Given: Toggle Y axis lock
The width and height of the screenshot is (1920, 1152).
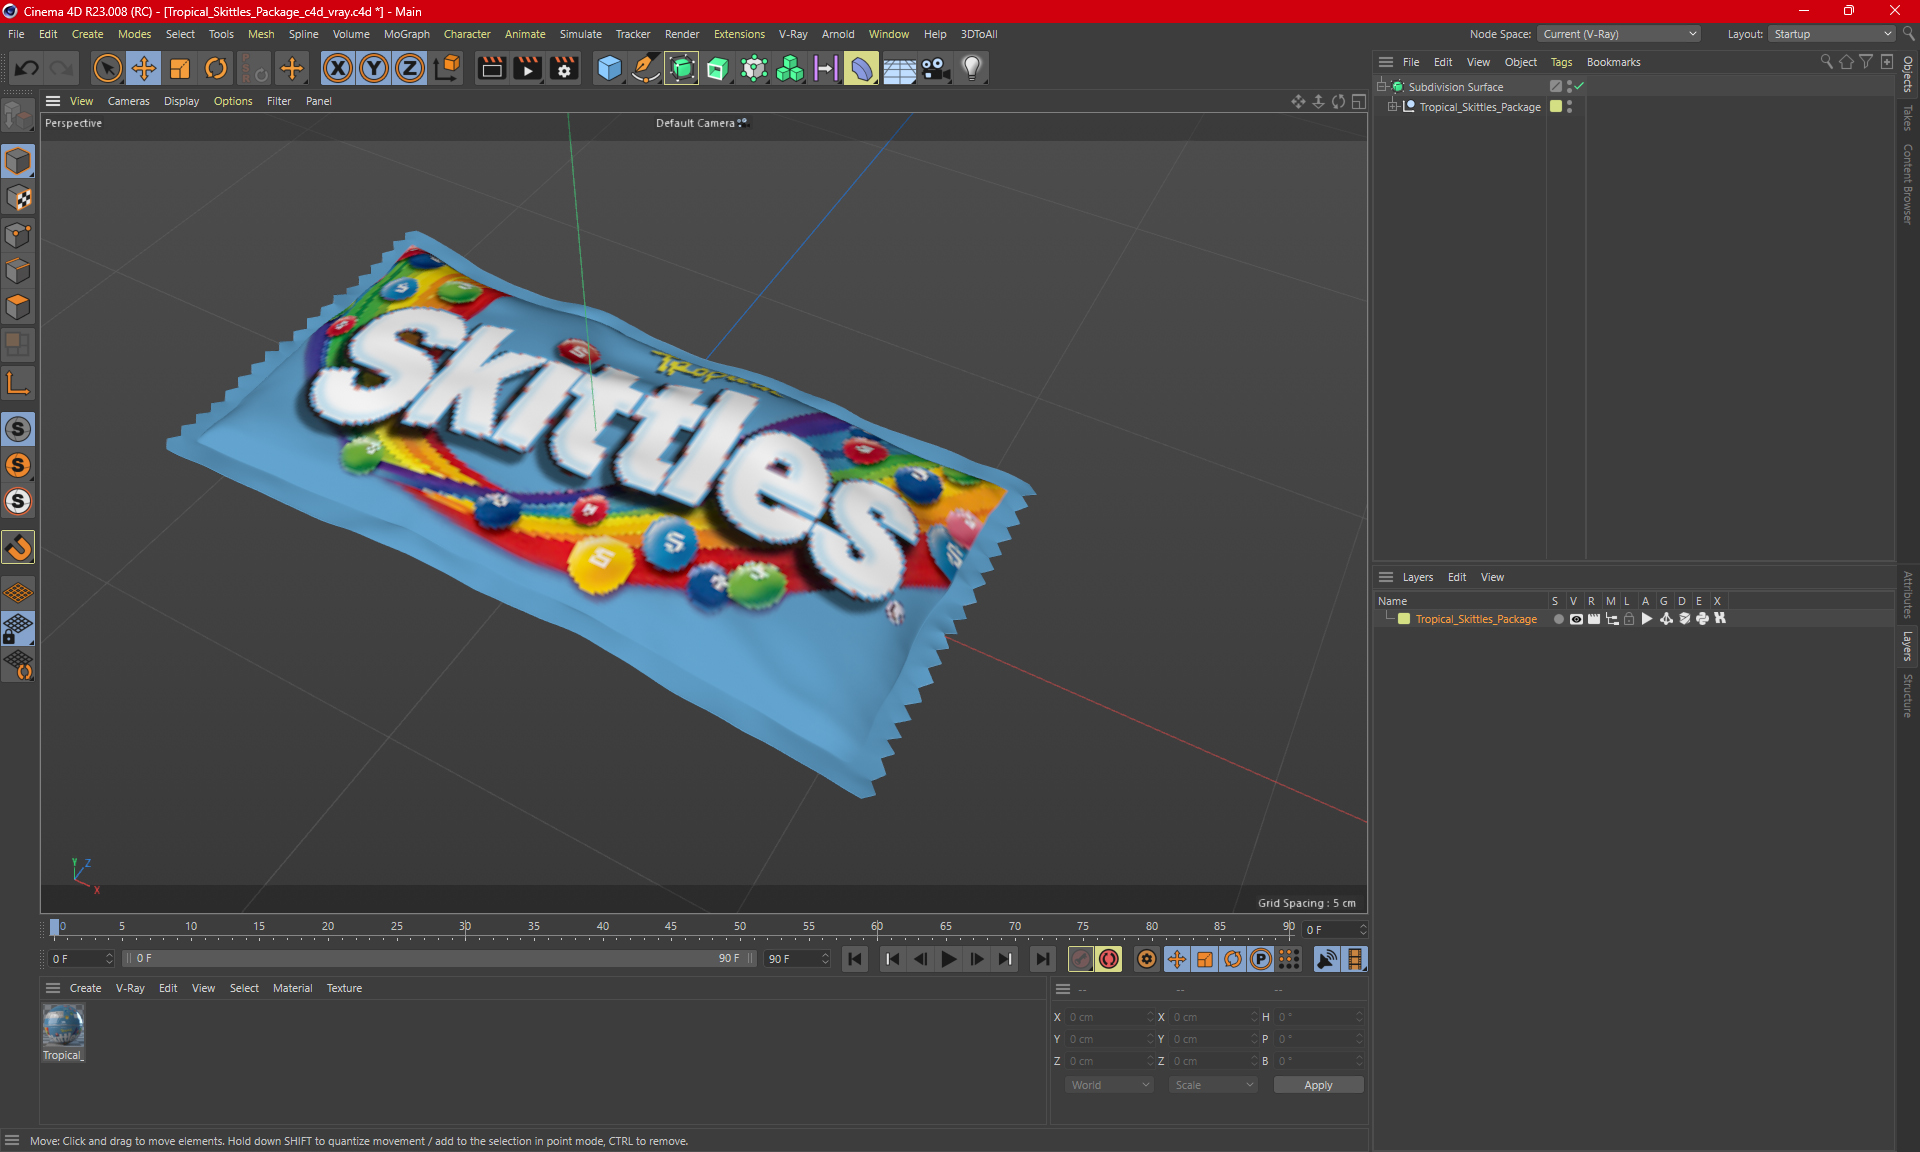Looking at the screenshot, I should point(374,68).
